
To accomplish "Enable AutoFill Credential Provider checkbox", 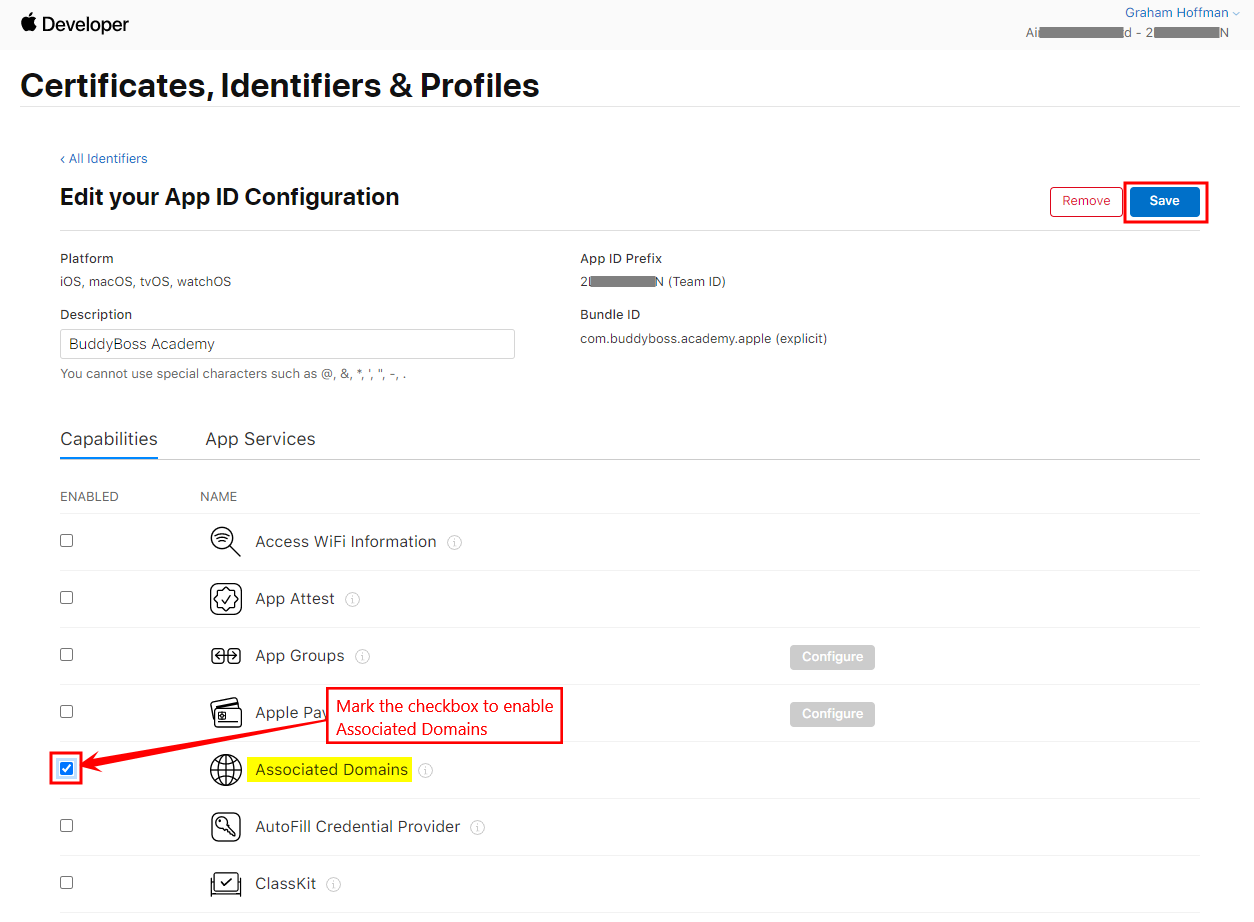I will coord(66,825).
